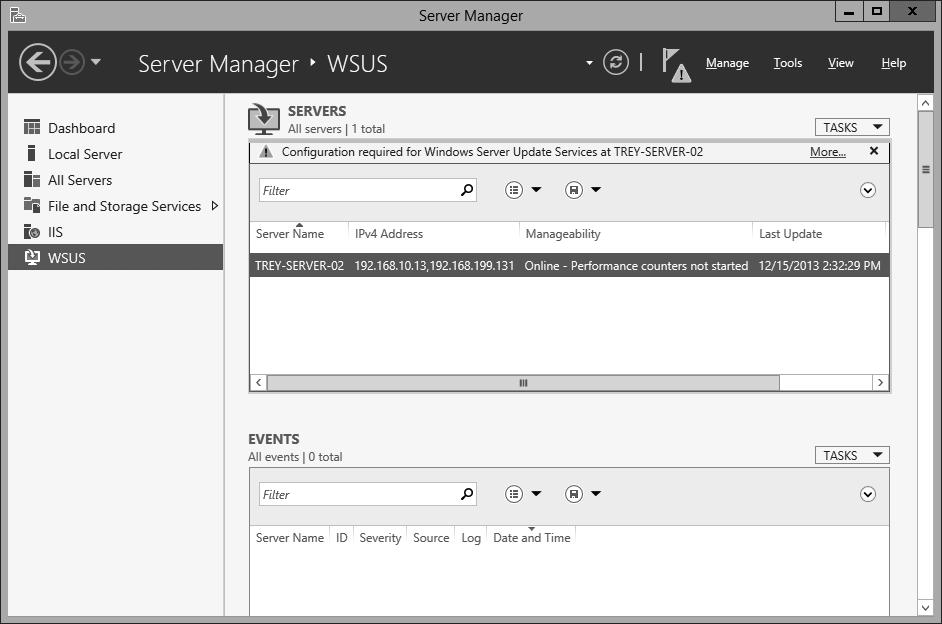
Task: Open the Servers list view options icon
Action: point(514,190)
